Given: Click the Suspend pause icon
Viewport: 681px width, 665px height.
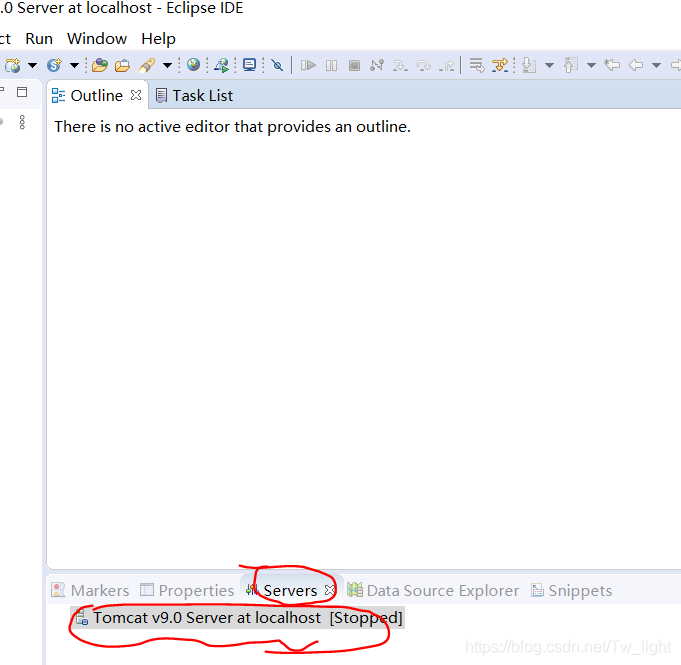Looking at the screenshot, I should point(331,66).
